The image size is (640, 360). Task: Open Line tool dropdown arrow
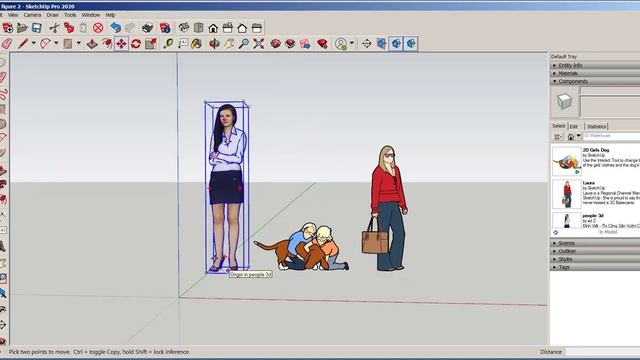click(x=33, y=43)
